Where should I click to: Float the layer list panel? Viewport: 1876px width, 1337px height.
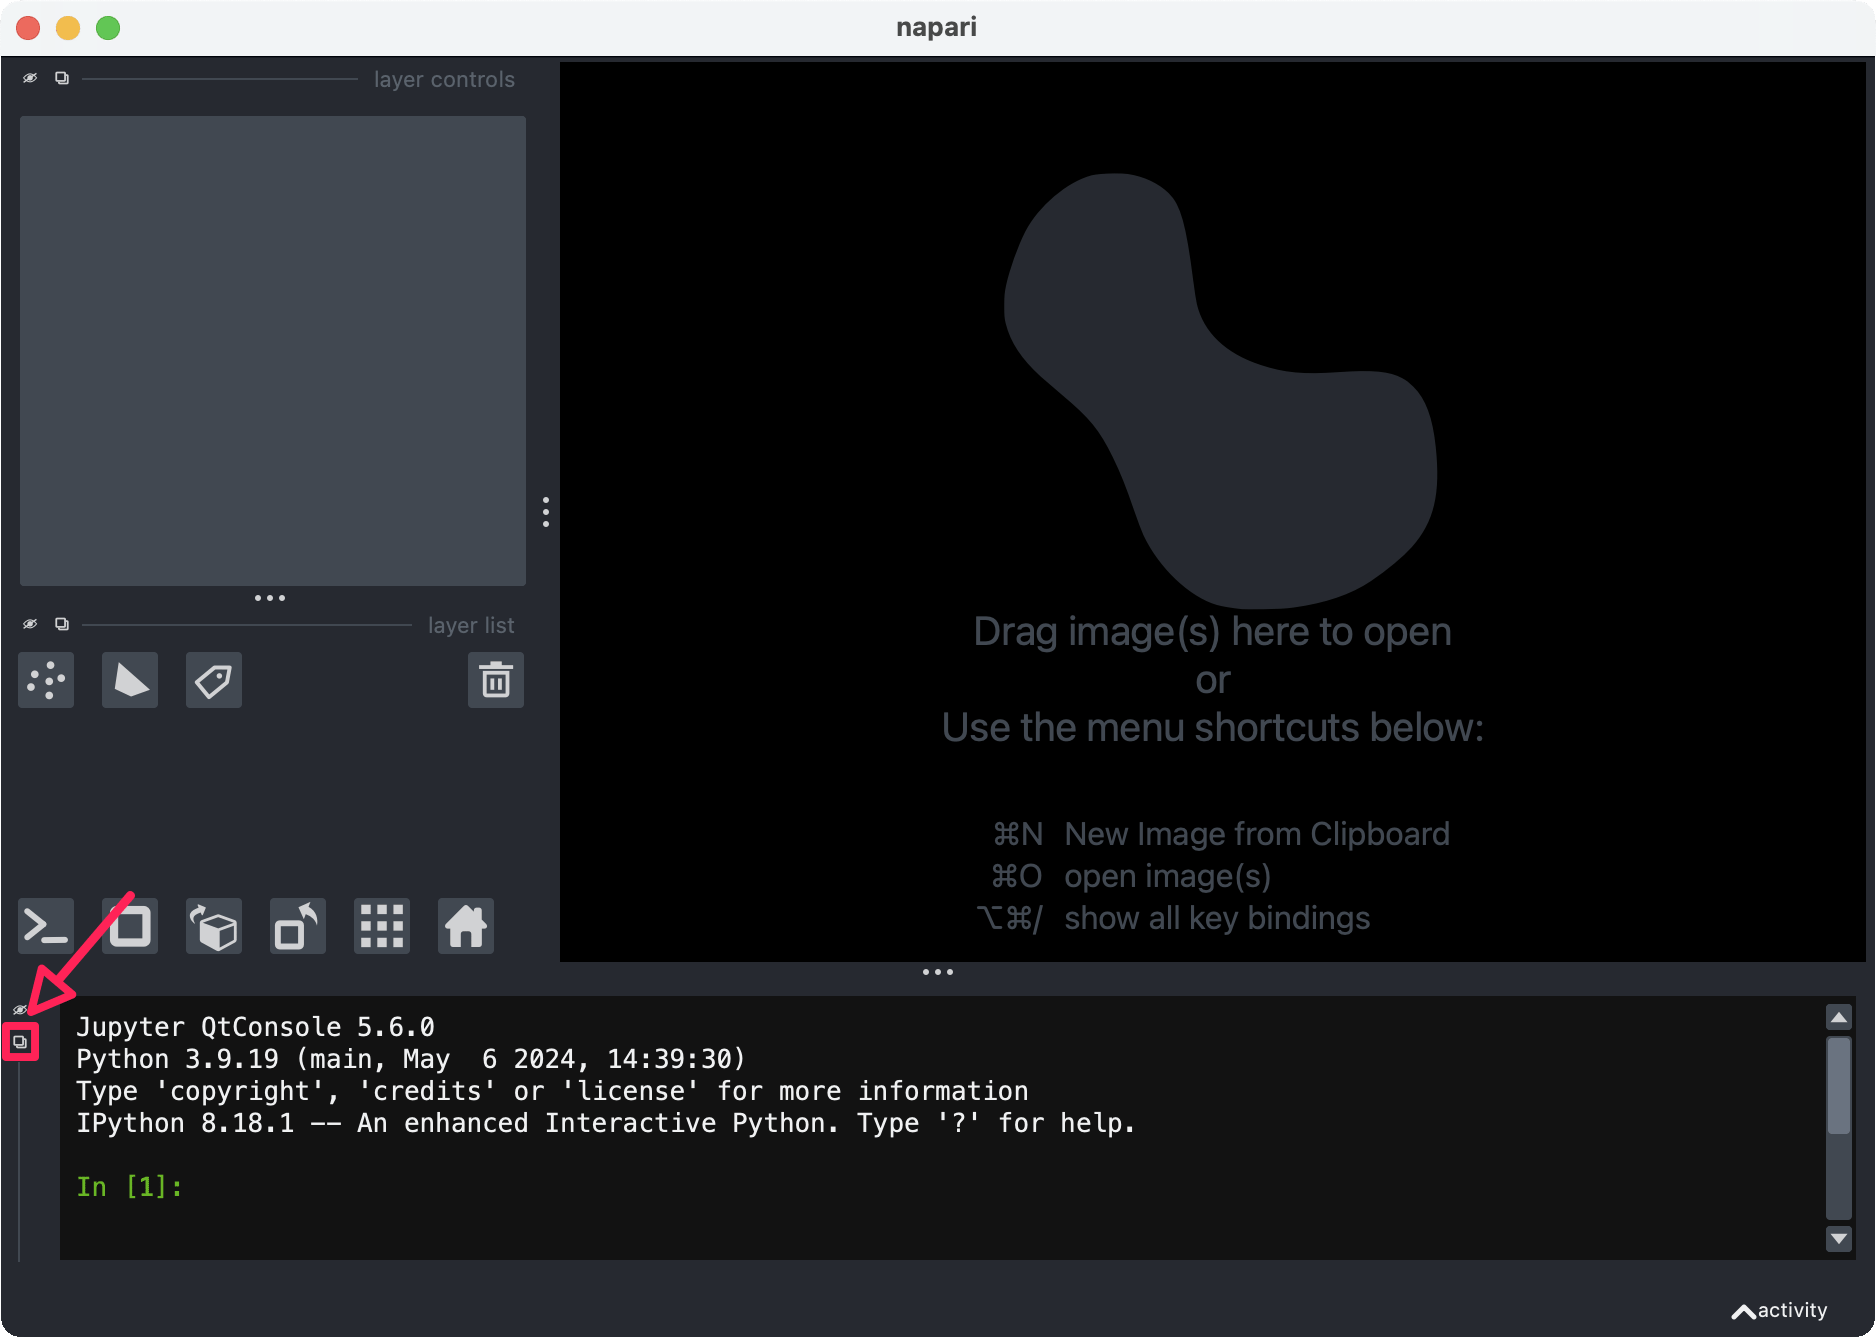pos(62,624)
